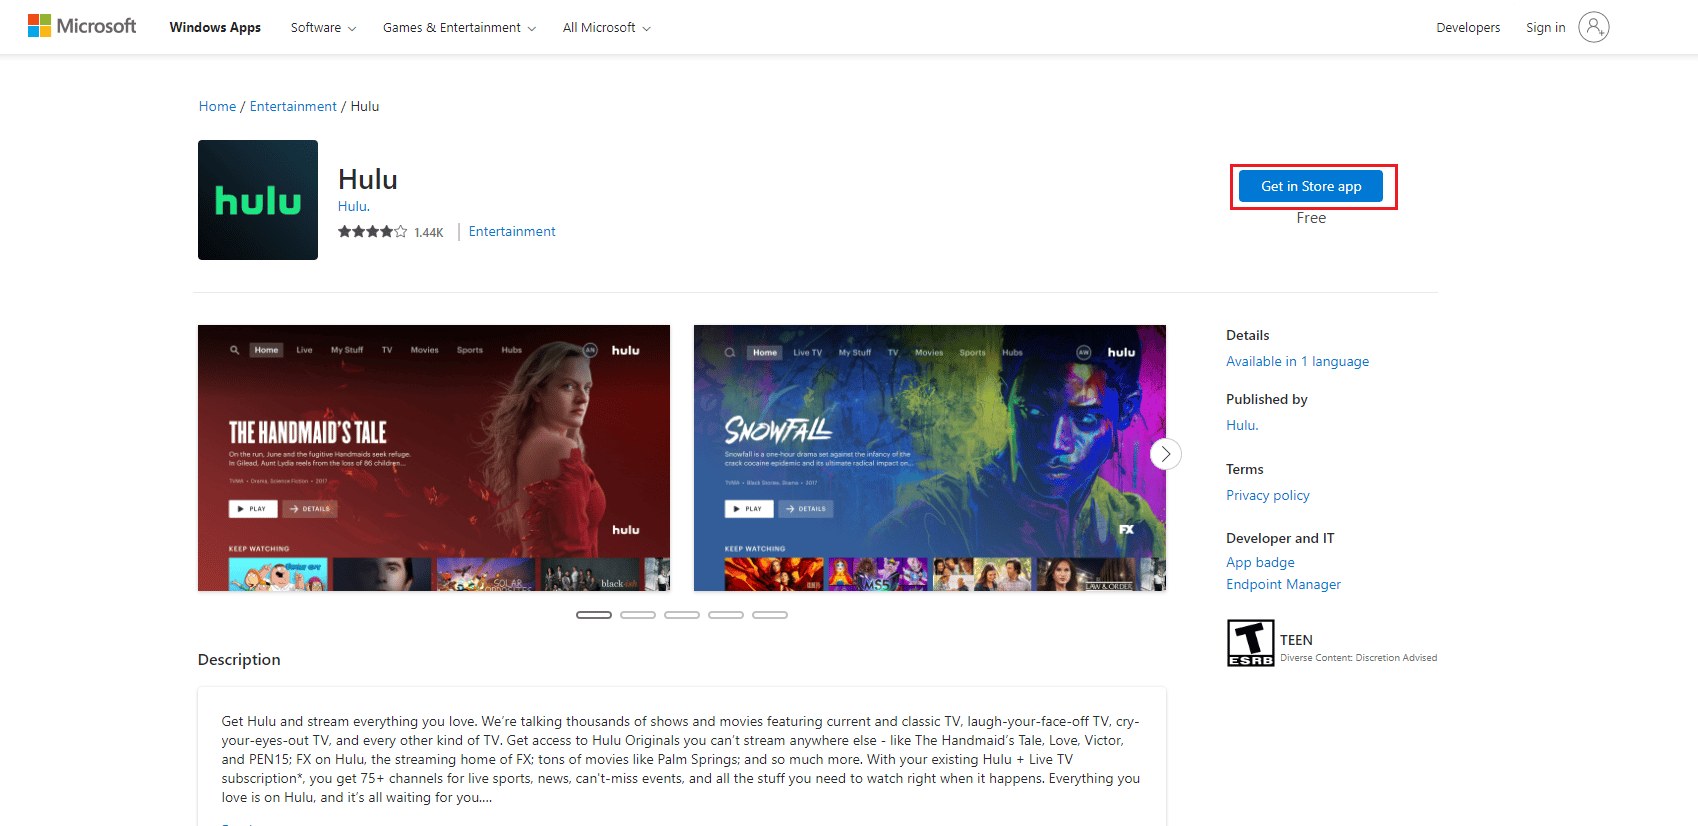Open the App badge link
Screen dimensions: 1698x826
coord(1260,562)
